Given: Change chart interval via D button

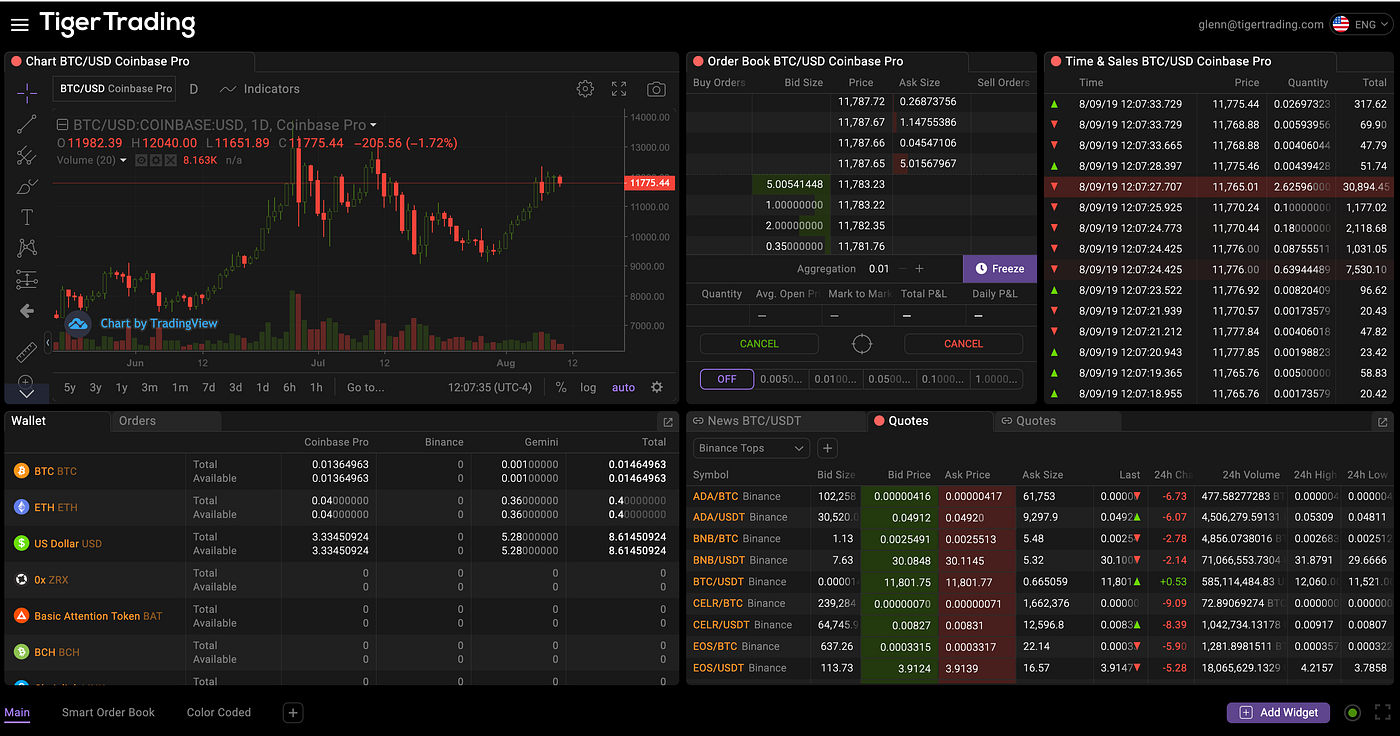Looking at the screenshot, I should point(194,89).
